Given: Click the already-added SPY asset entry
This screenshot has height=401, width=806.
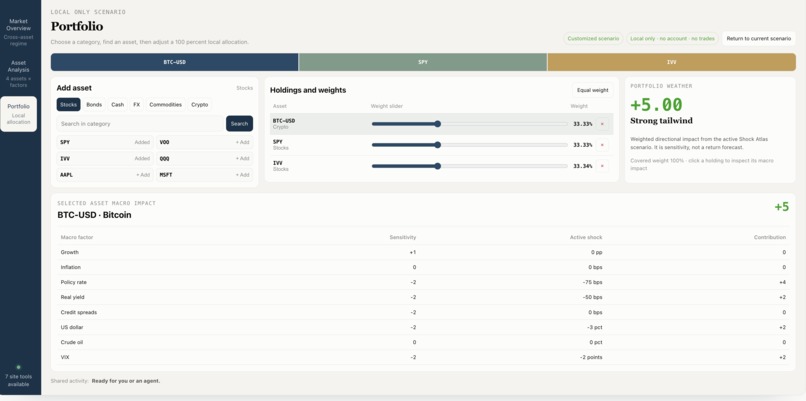Looking at the screenshot, I should point(105,142).
